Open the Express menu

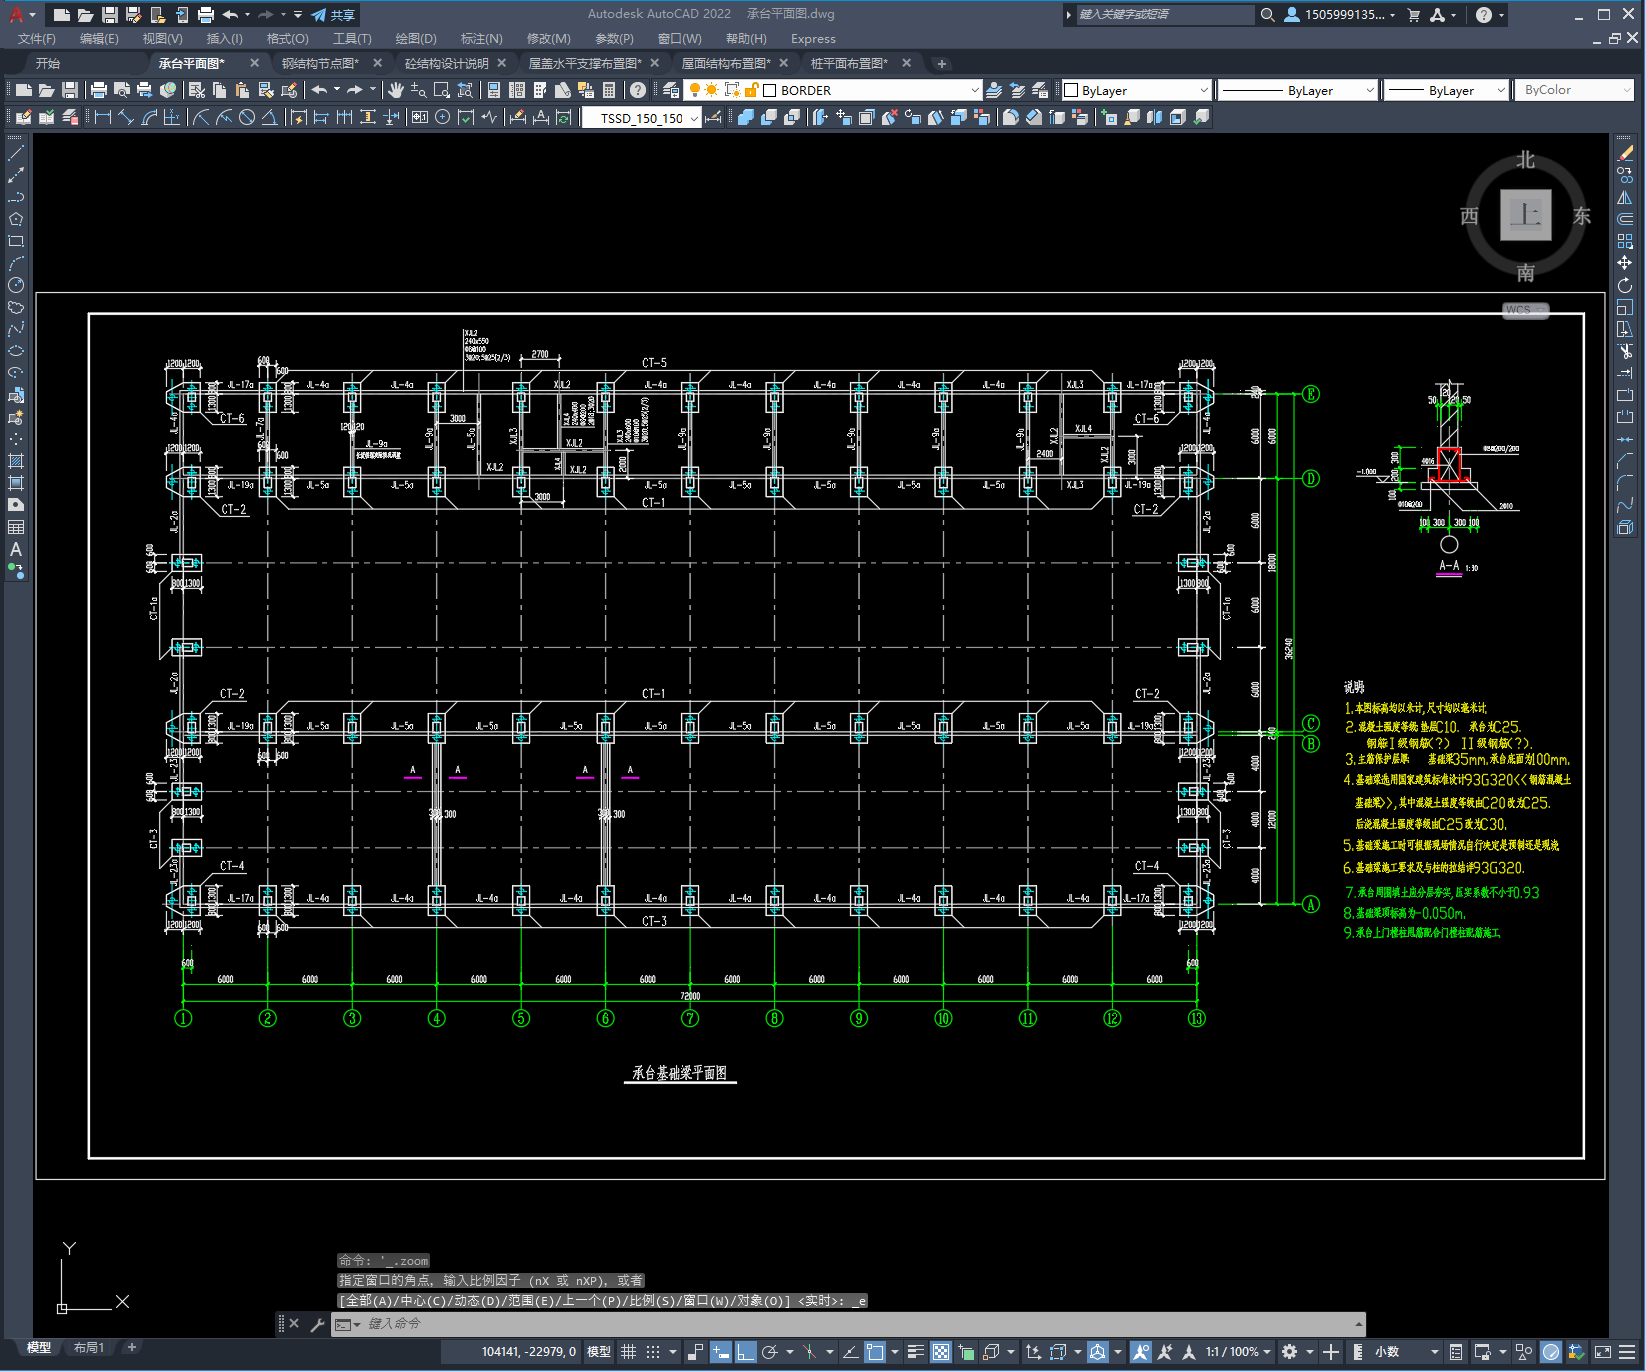[813, 39]
